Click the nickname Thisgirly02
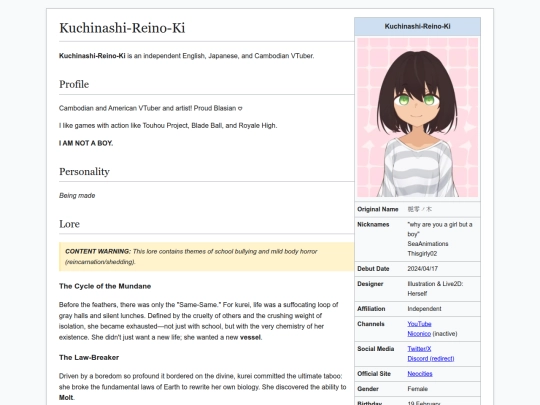 tap(422, 253)
